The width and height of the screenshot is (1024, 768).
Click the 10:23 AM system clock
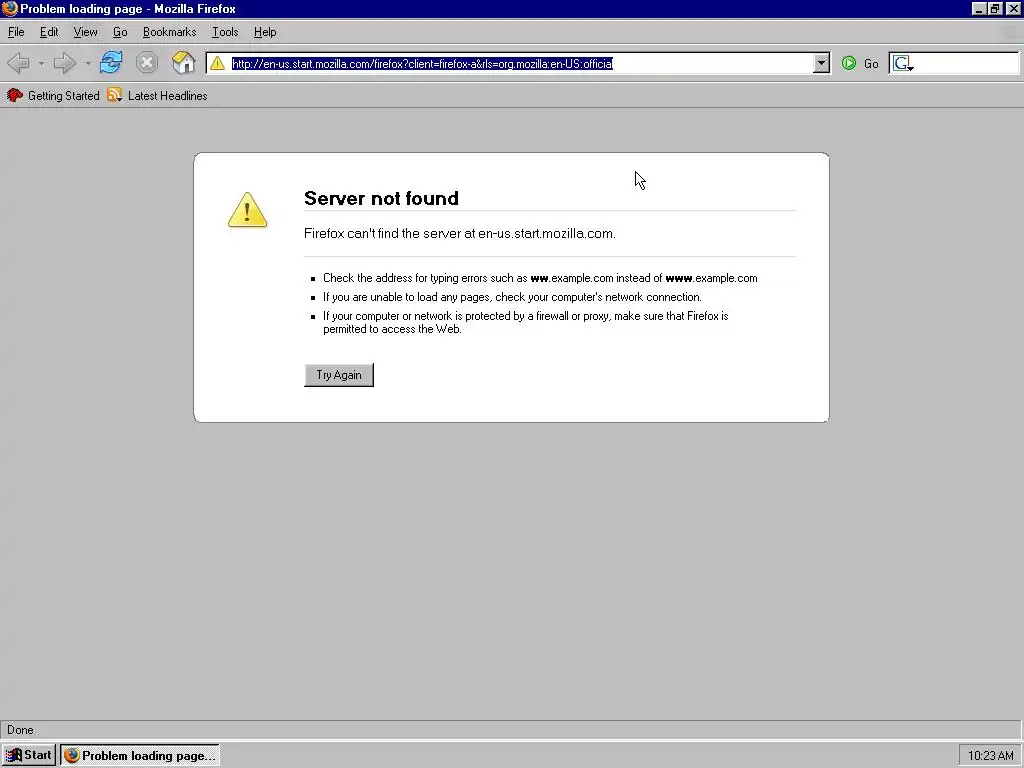(x=990, y=756)
